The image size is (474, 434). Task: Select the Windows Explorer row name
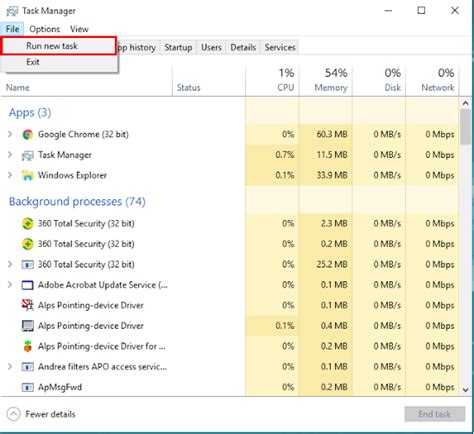(72, 175)
